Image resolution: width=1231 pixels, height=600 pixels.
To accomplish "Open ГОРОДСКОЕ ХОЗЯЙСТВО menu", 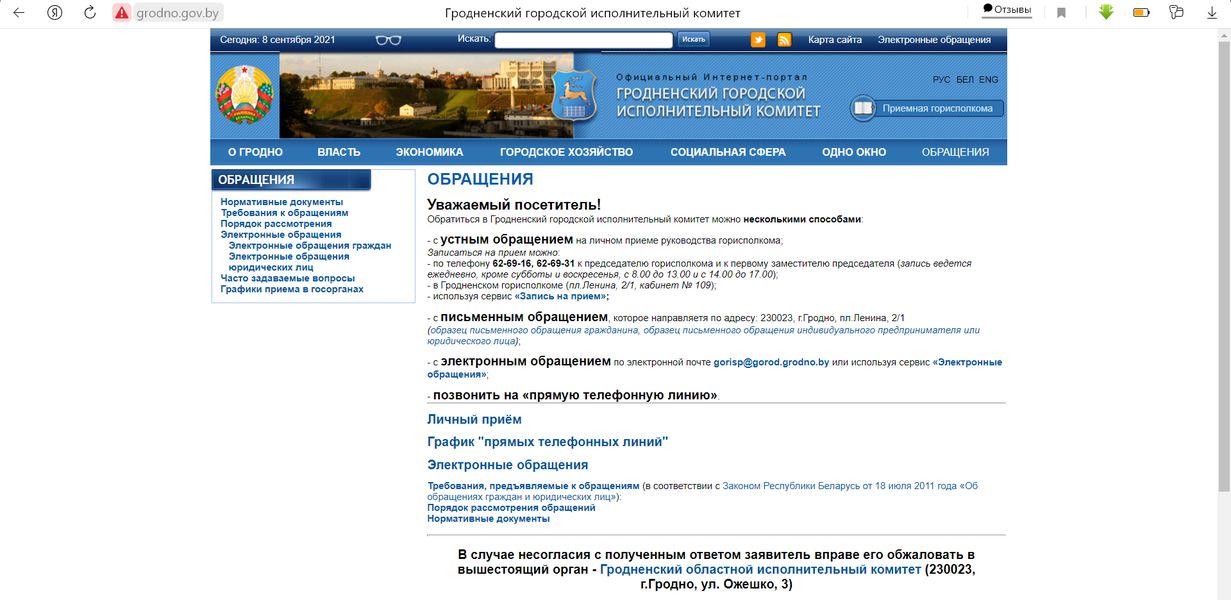I will point(567,152).
